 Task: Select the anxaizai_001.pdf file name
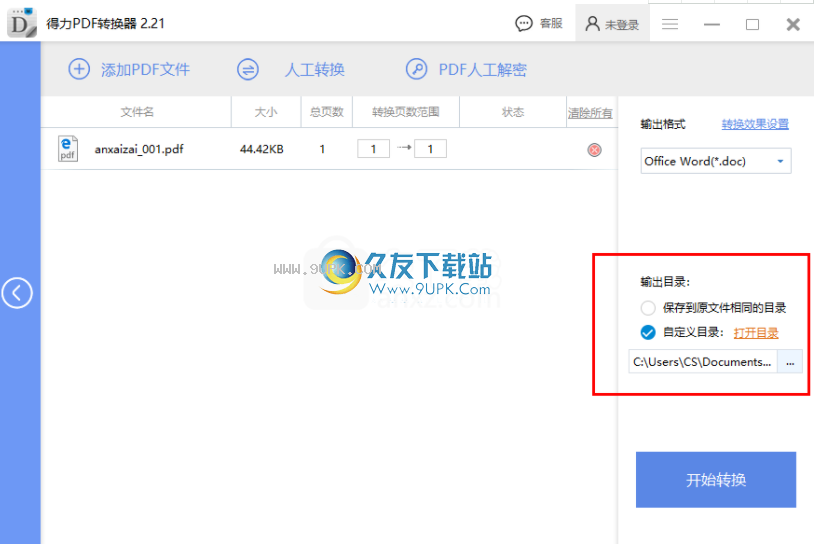click(x=139, y=149)
